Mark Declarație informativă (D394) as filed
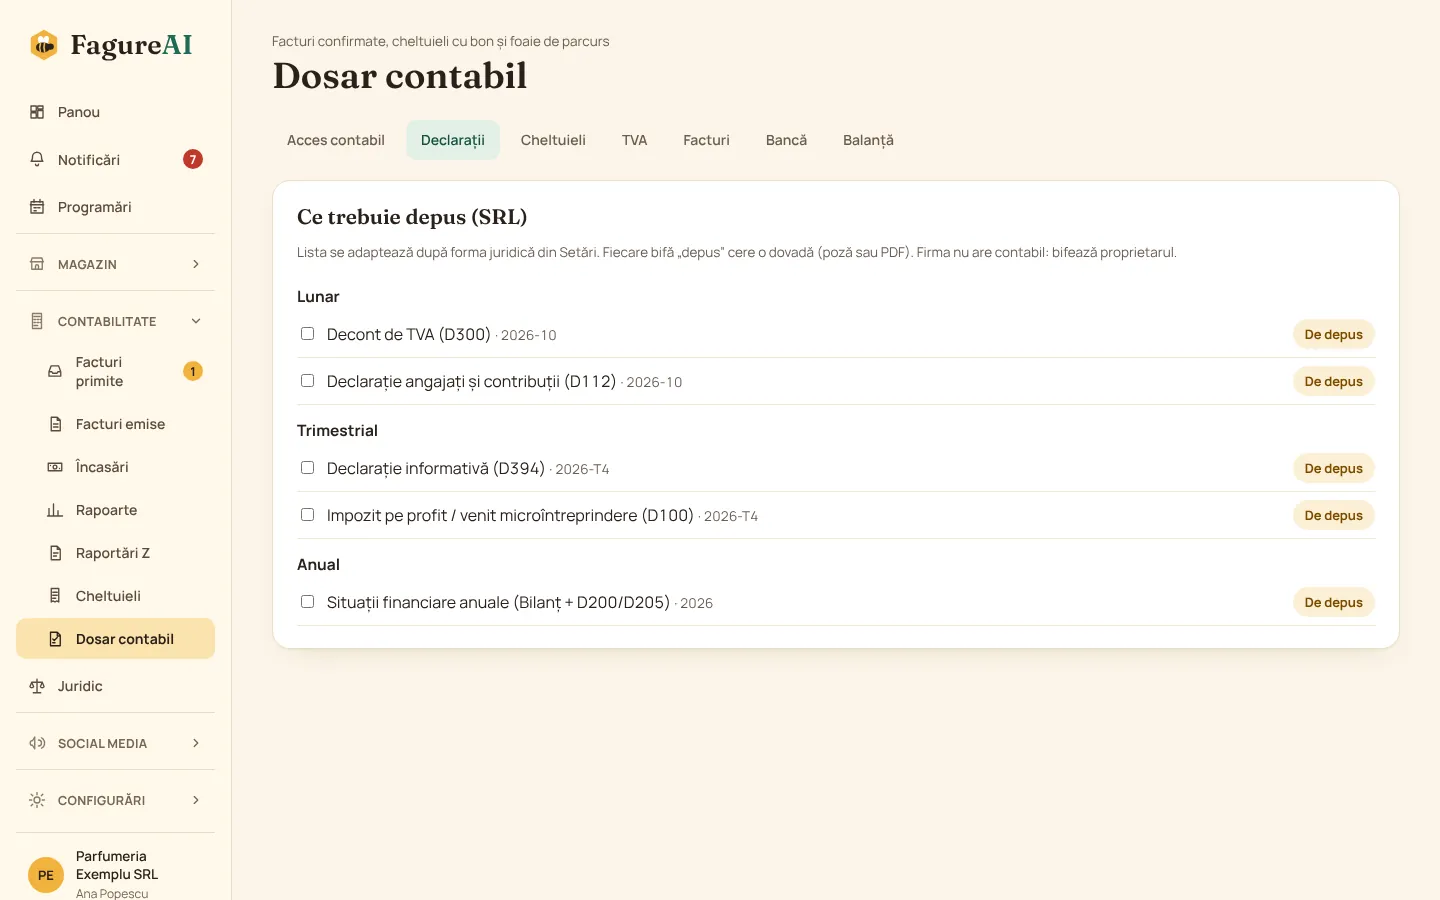The height and width of the screenshot is (900, 1440). click(308, 468)
